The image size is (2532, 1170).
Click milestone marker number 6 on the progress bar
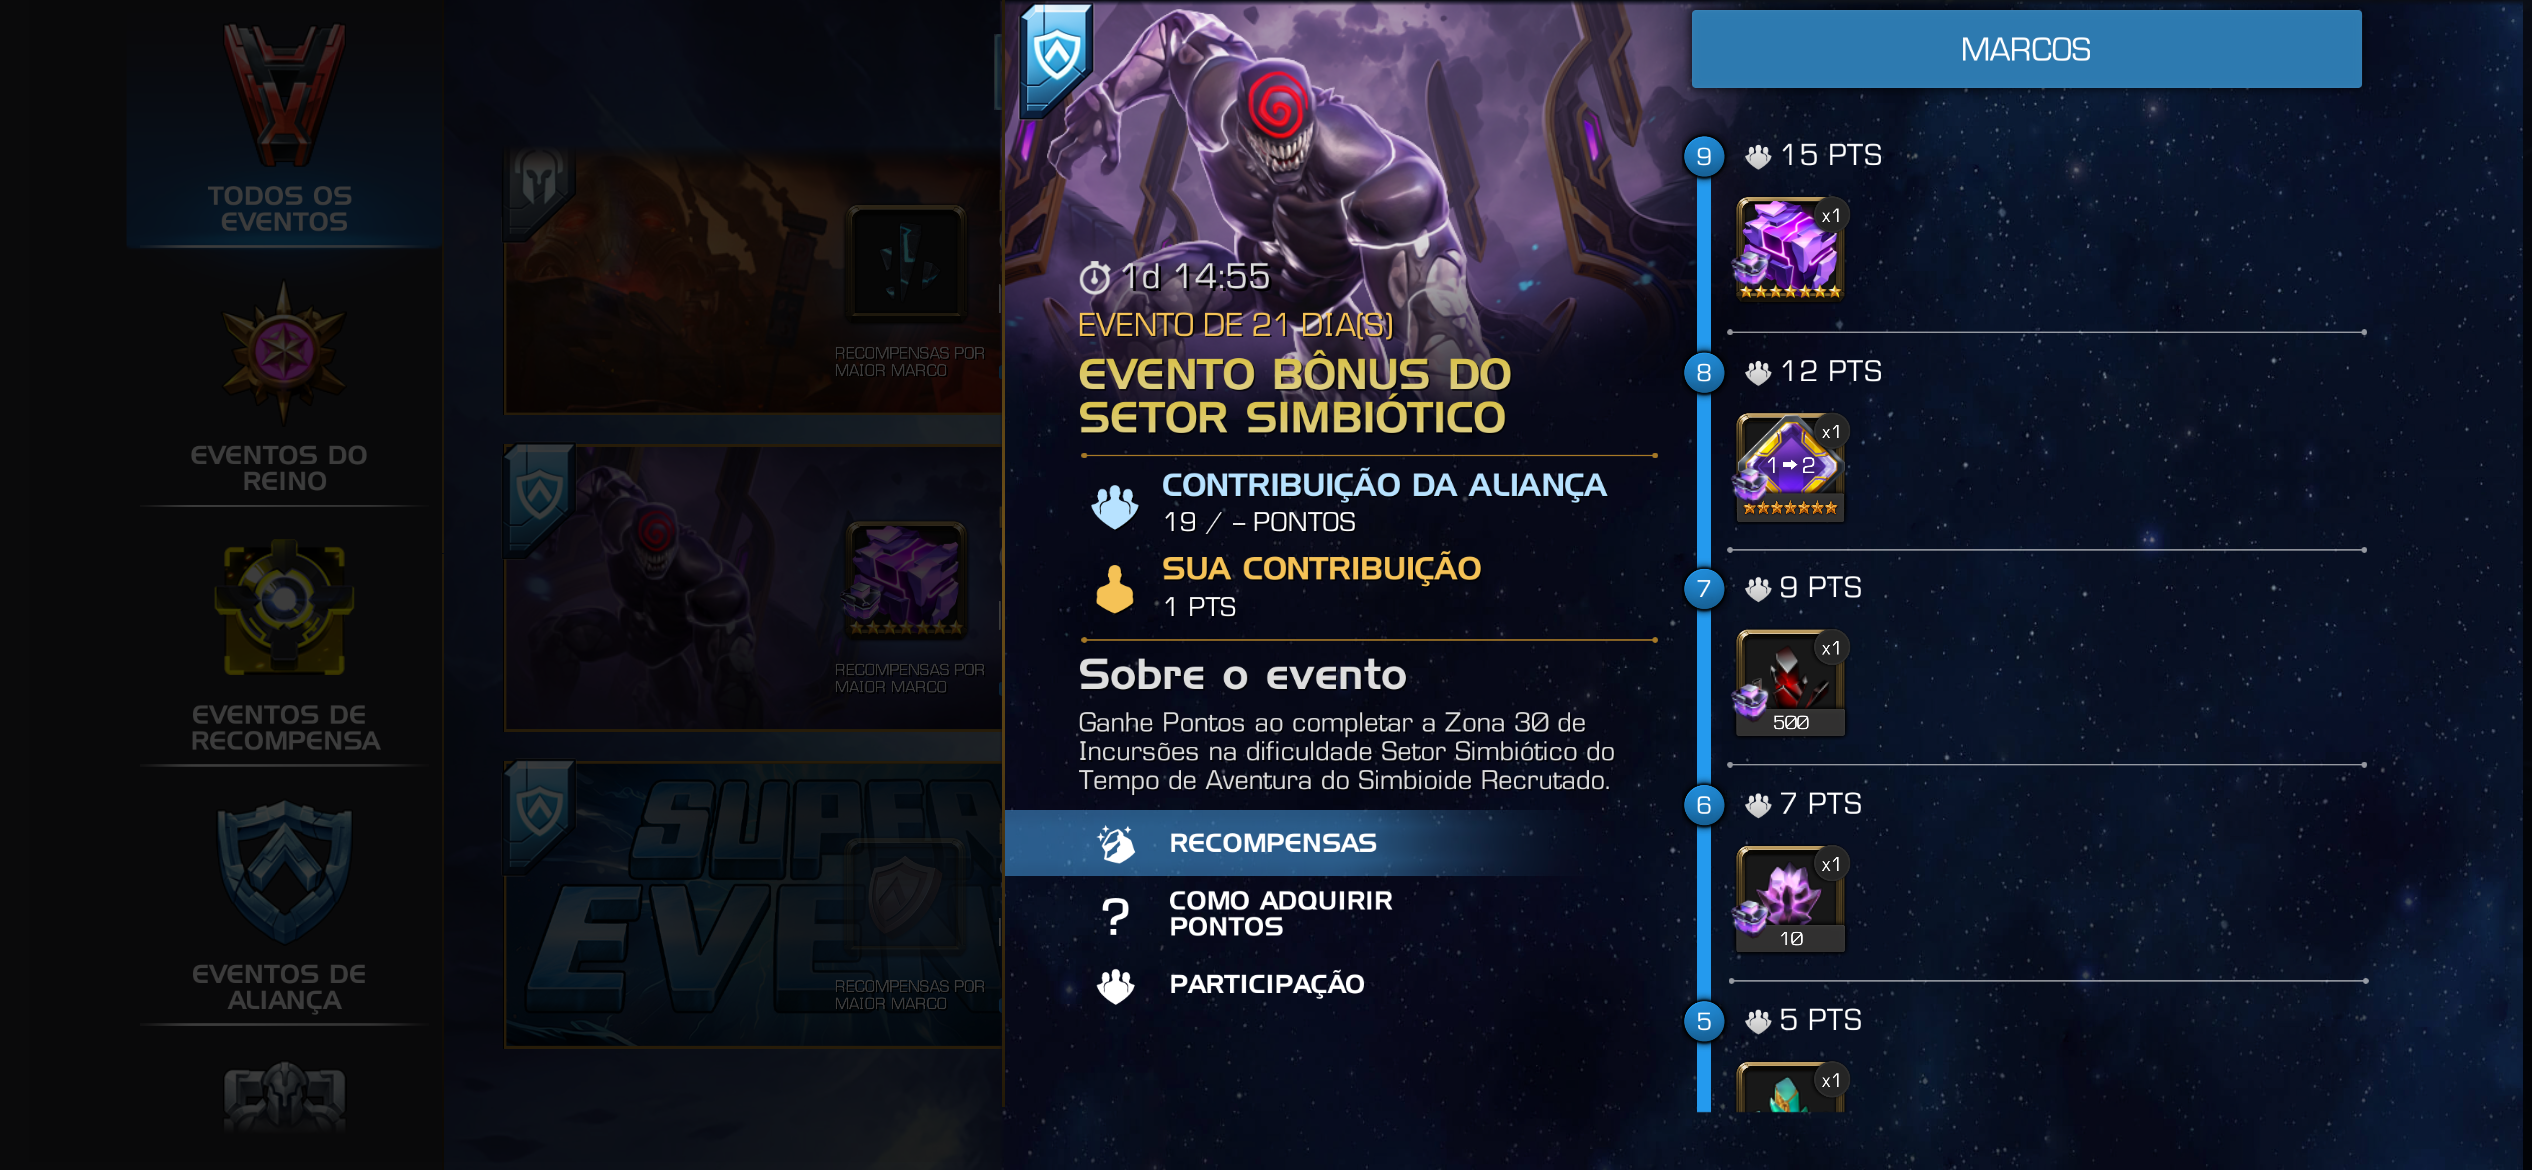click(x=1704, y=805)
